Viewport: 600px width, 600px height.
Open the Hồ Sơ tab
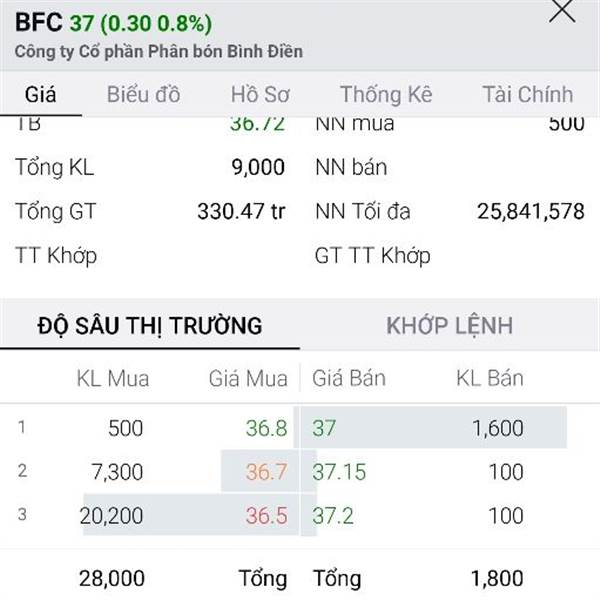pyautogui.click(x=260, y=95)
